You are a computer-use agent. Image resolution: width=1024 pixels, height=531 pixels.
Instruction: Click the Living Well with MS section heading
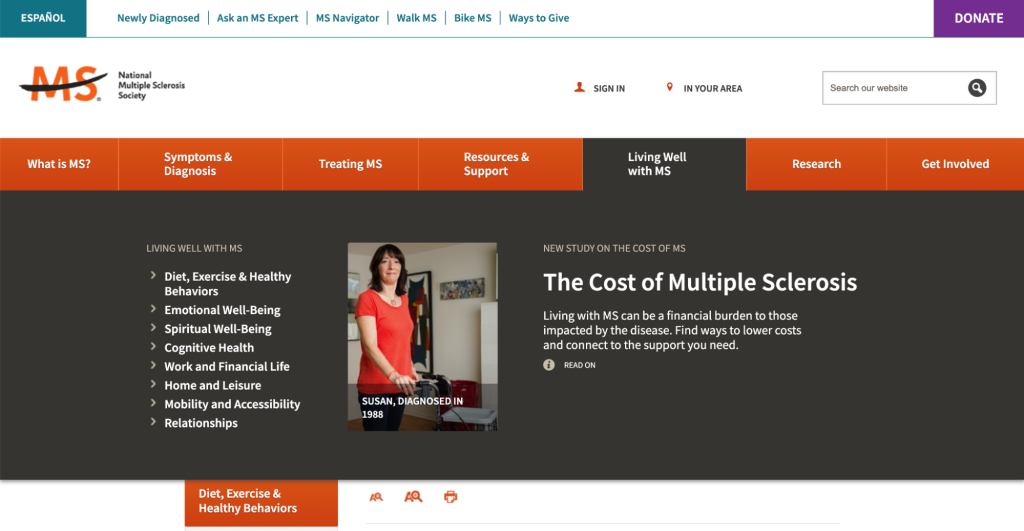point(194,248)
